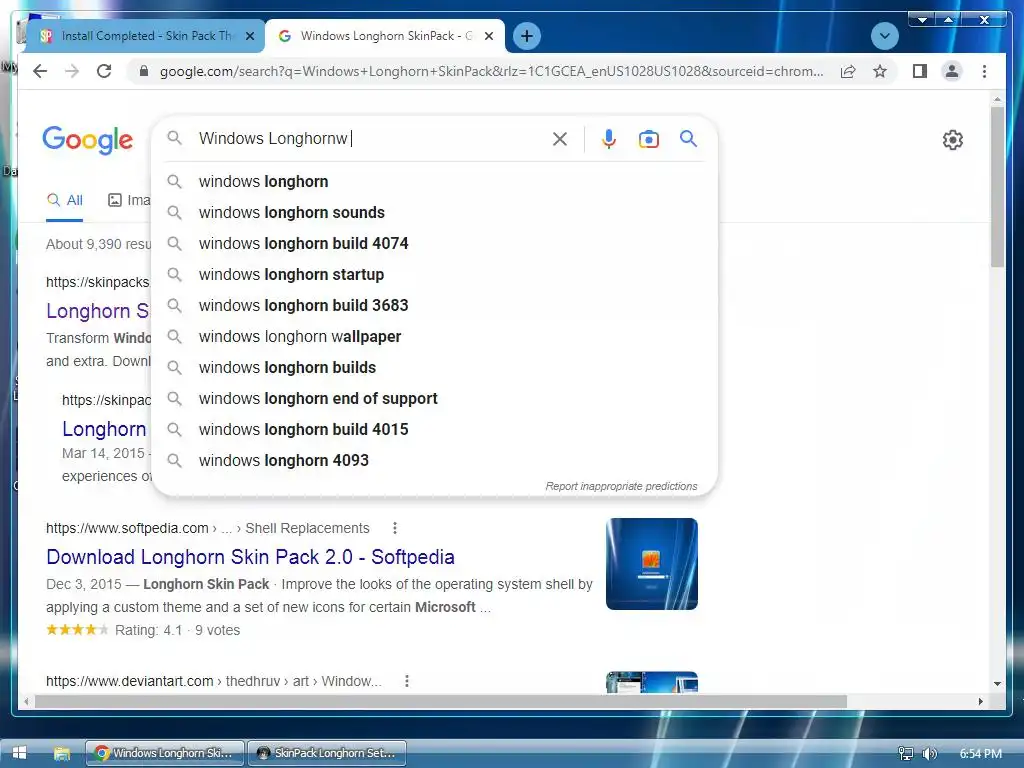Pick suggestion 'windows longhorn build 3683'
This screenshot has width=1024, height=768.
434,306
